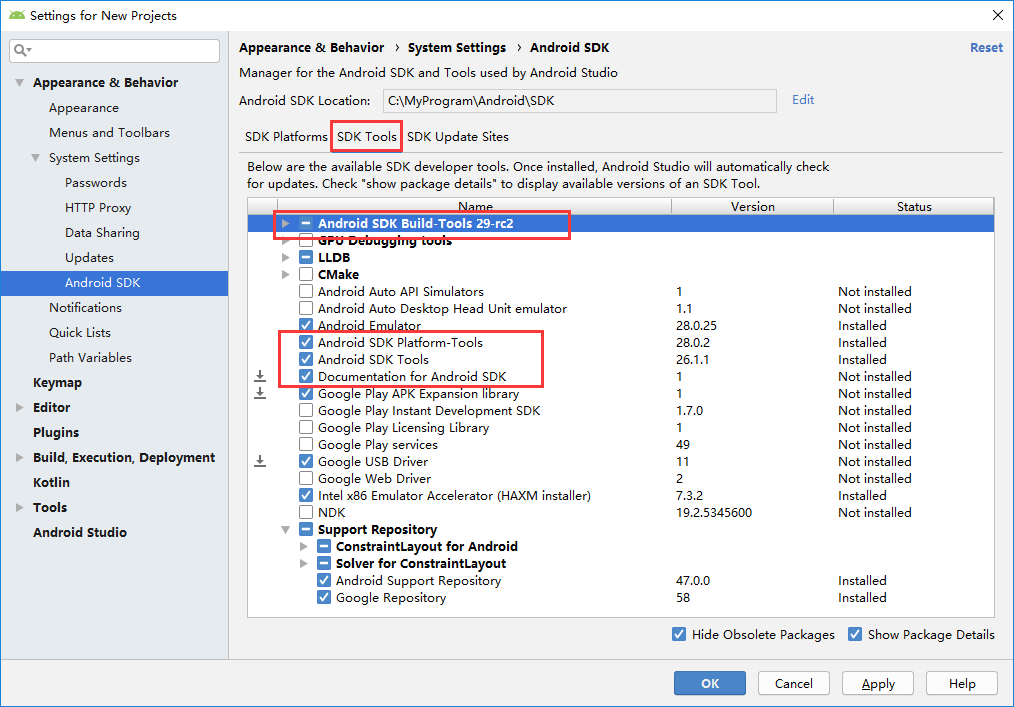The width and height of the screenshot is (1014, 707).
Task: Check the GPU Debugging tools checkbox
Action: point(306,241)
